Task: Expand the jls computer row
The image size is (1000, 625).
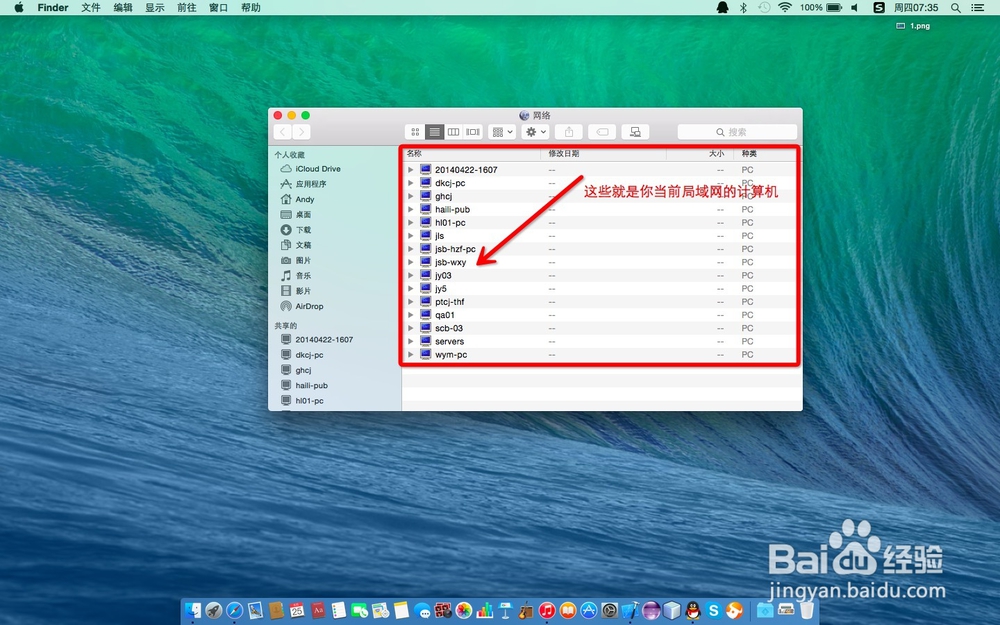Action: [411, 236]
